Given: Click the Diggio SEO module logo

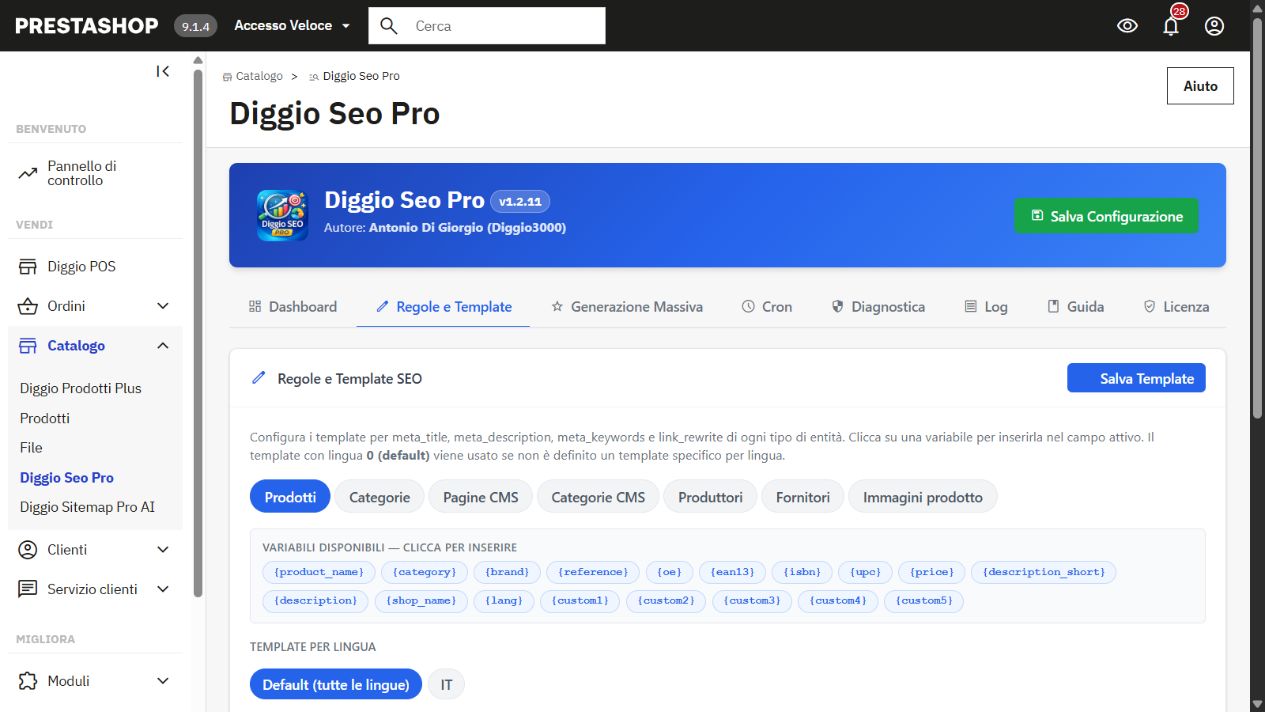Looking at the screenshot, I should 282,216.
